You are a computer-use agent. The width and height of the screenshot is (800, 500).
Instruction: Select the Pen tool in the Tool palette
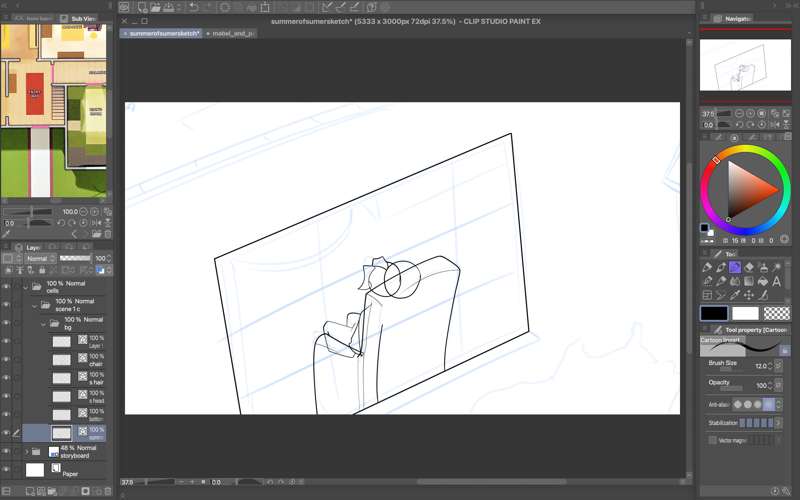[707, 267]
